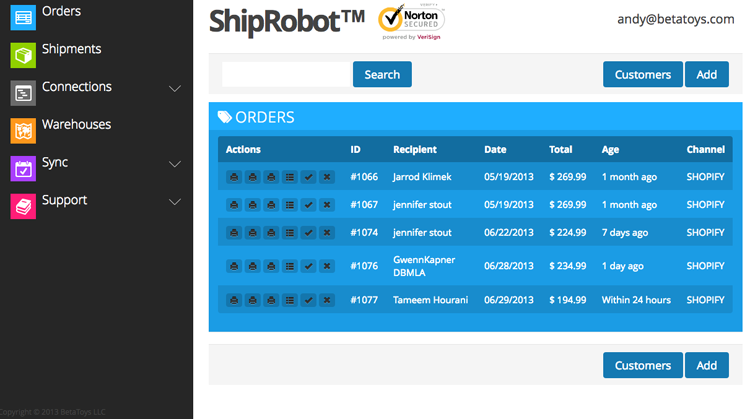Image resolution: width=750 pixels, height=419 pixels.
Task: Cancel order #1077 with X icon
Action: pyautogui.click(x=327, y=300)
